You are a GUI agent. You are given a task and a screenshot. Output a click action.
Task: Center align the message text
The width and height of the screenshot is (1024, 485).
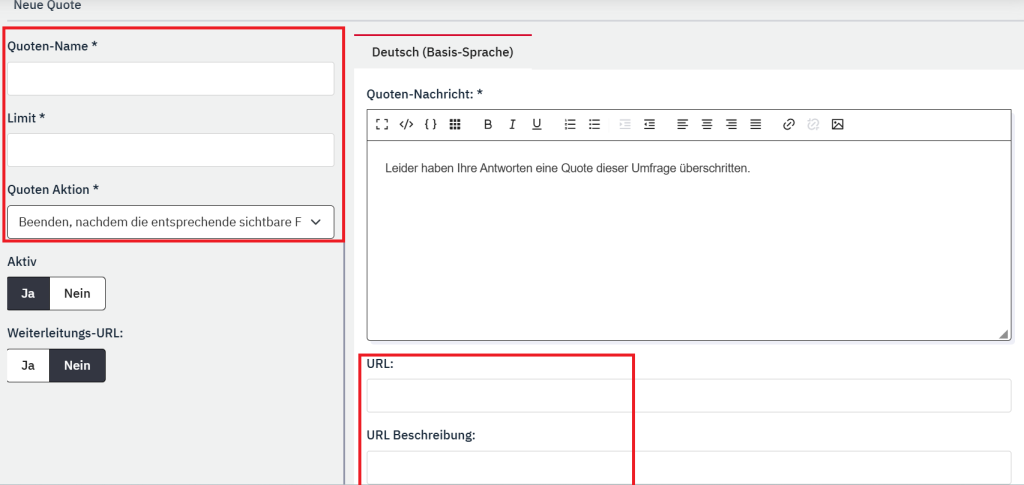pos(707,125)
